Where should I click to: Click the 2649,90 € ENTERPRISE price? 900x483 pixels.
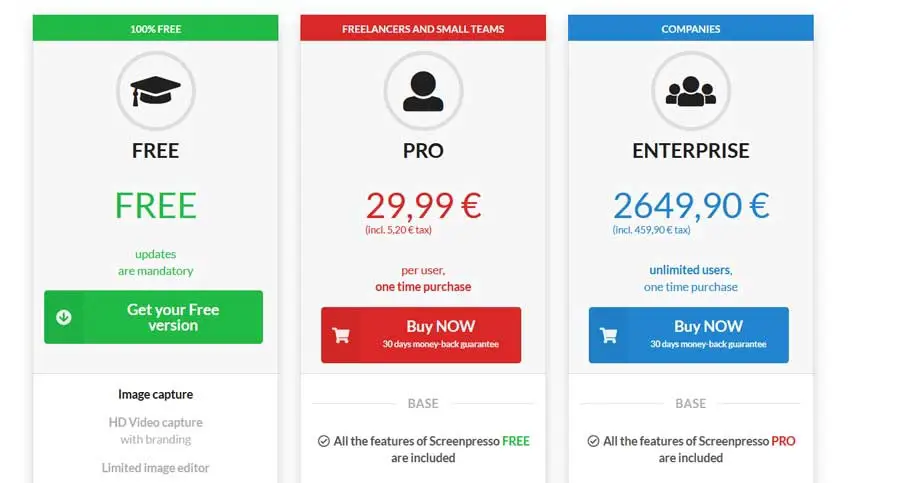(691, 205)
